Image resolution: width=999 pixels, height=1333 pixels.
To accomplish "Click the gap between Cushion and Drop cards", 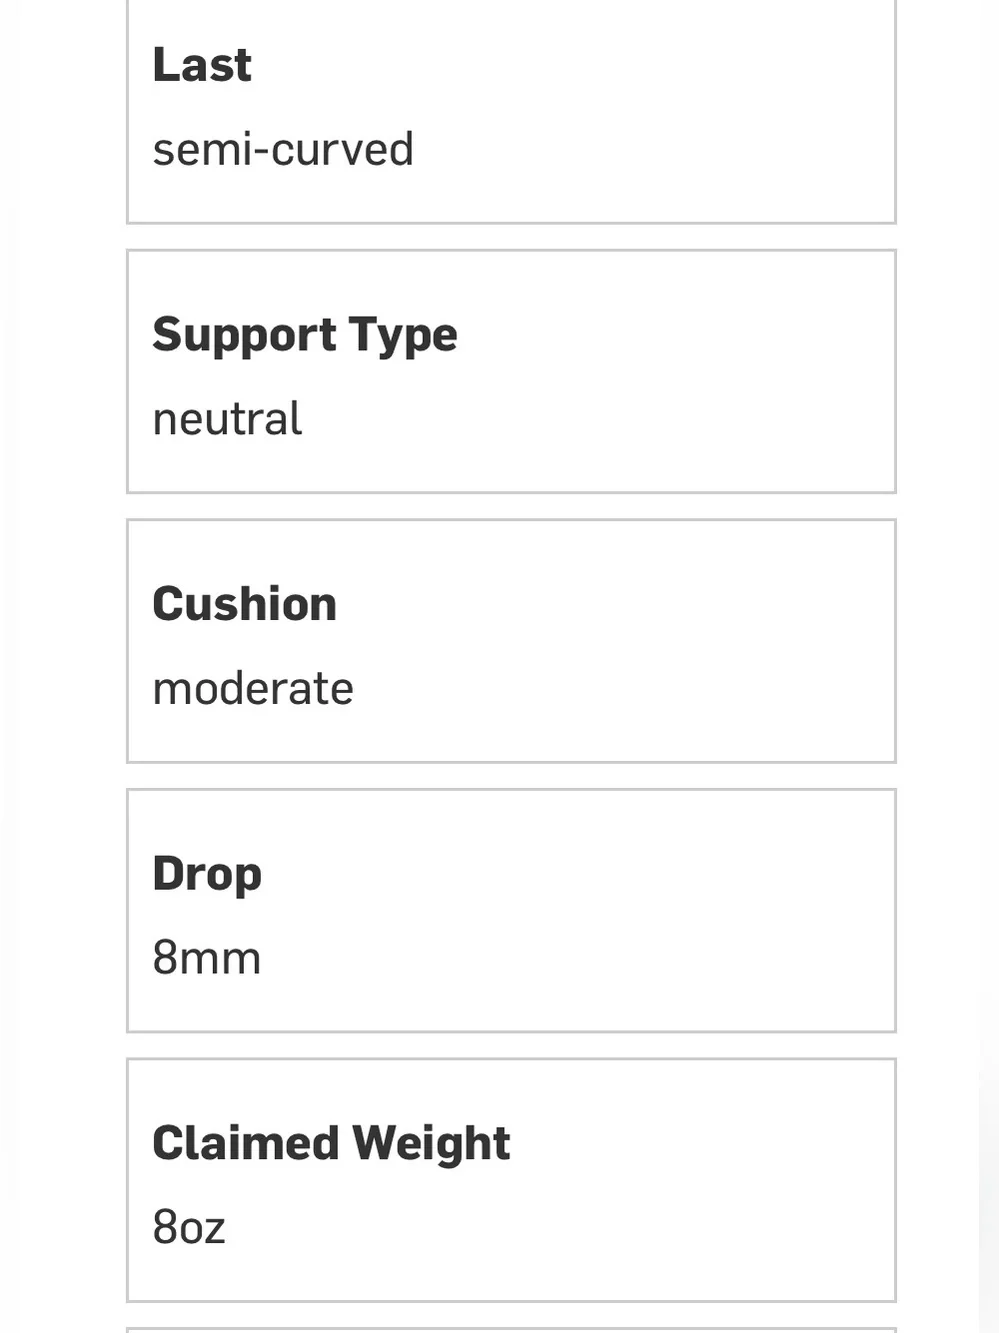I will coord(511,776).
